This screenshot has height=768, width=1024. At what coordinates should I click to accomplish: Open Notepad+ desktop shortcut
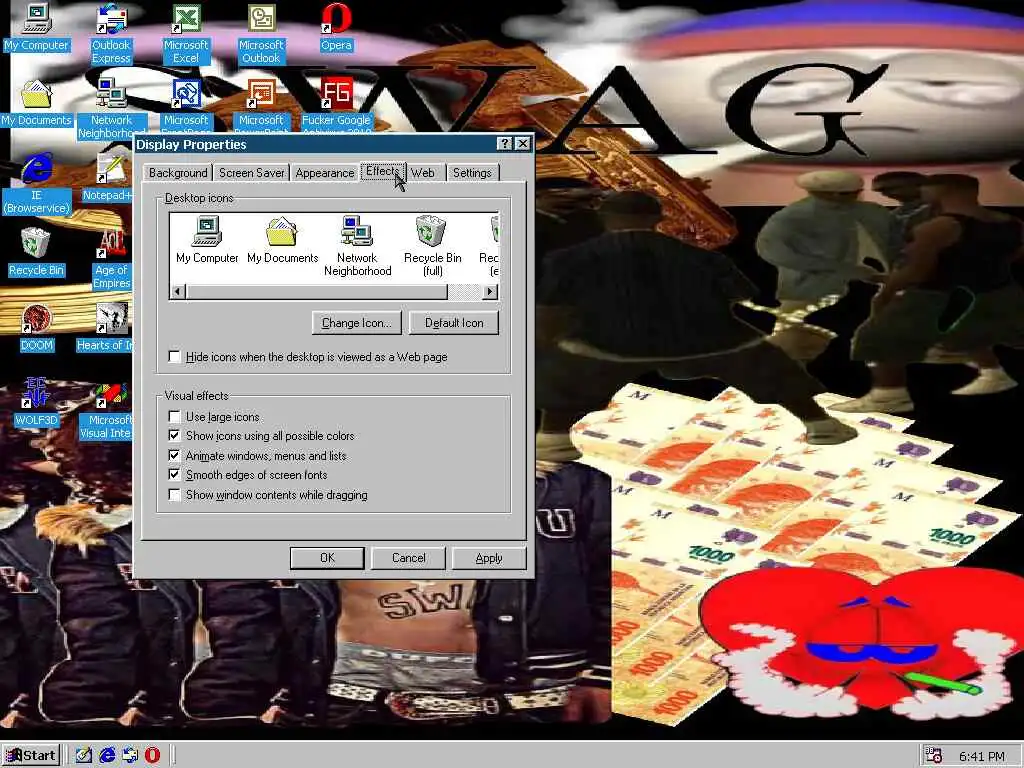pyautogui.click(x=108, y=178)
